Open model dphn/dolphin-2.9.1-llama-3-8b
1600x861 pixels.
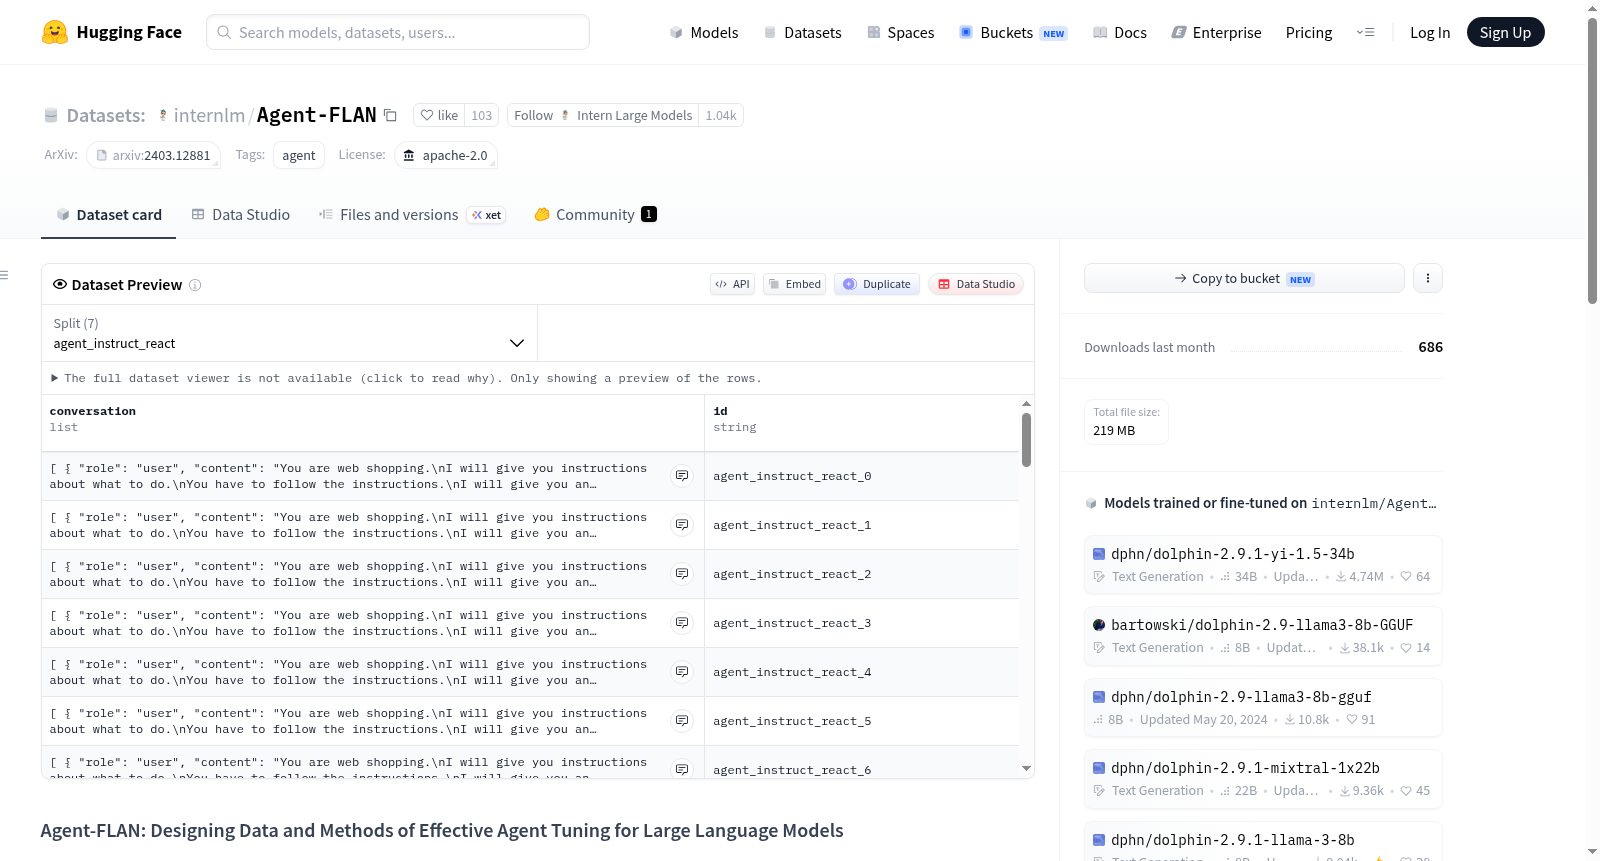[x=1263, y=842]
